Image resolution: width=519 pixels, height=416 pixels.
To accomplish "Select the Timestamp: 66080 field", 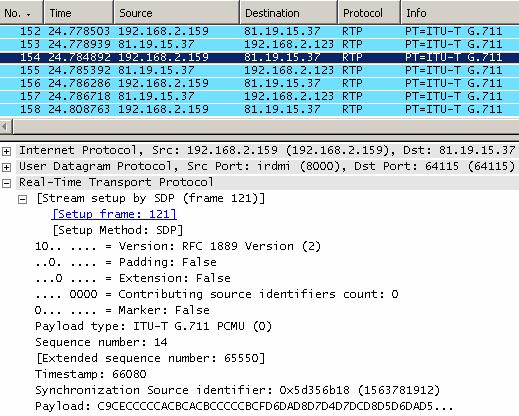I will tap(91, 374).
